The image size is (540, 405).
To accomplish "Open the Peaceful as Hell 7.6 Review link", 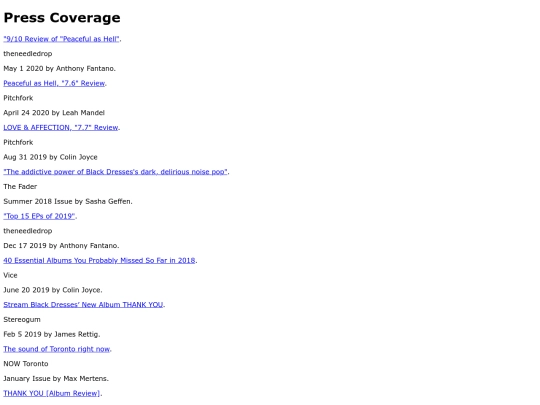I will click(x=54, y=83).
